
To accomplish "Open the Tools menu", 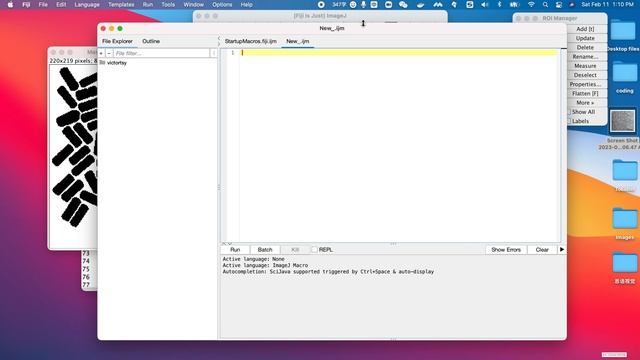I will click(168, 5).
